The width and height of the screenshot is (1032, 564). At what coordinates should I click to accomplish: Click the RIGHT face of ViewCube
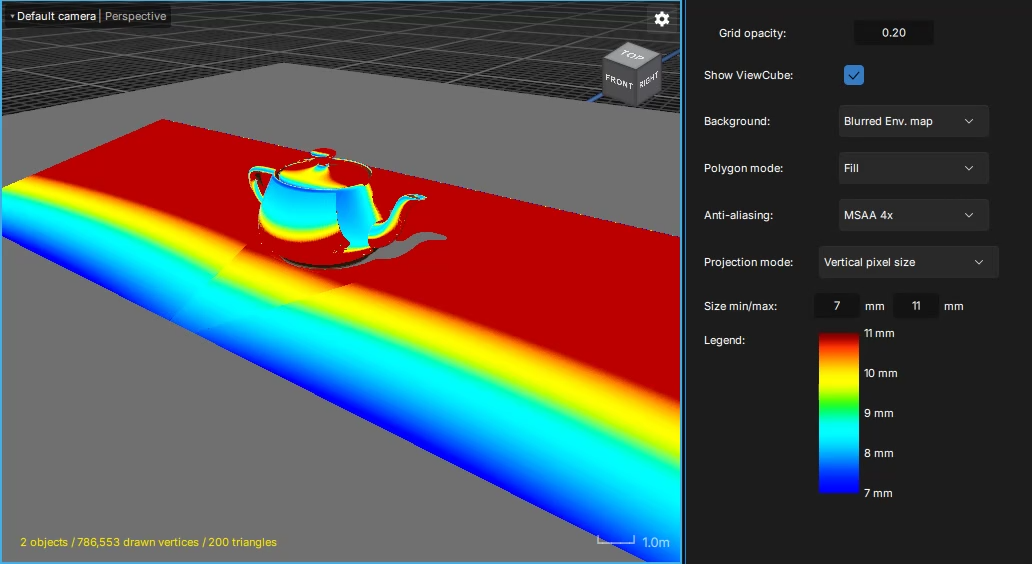click(648, 80)
